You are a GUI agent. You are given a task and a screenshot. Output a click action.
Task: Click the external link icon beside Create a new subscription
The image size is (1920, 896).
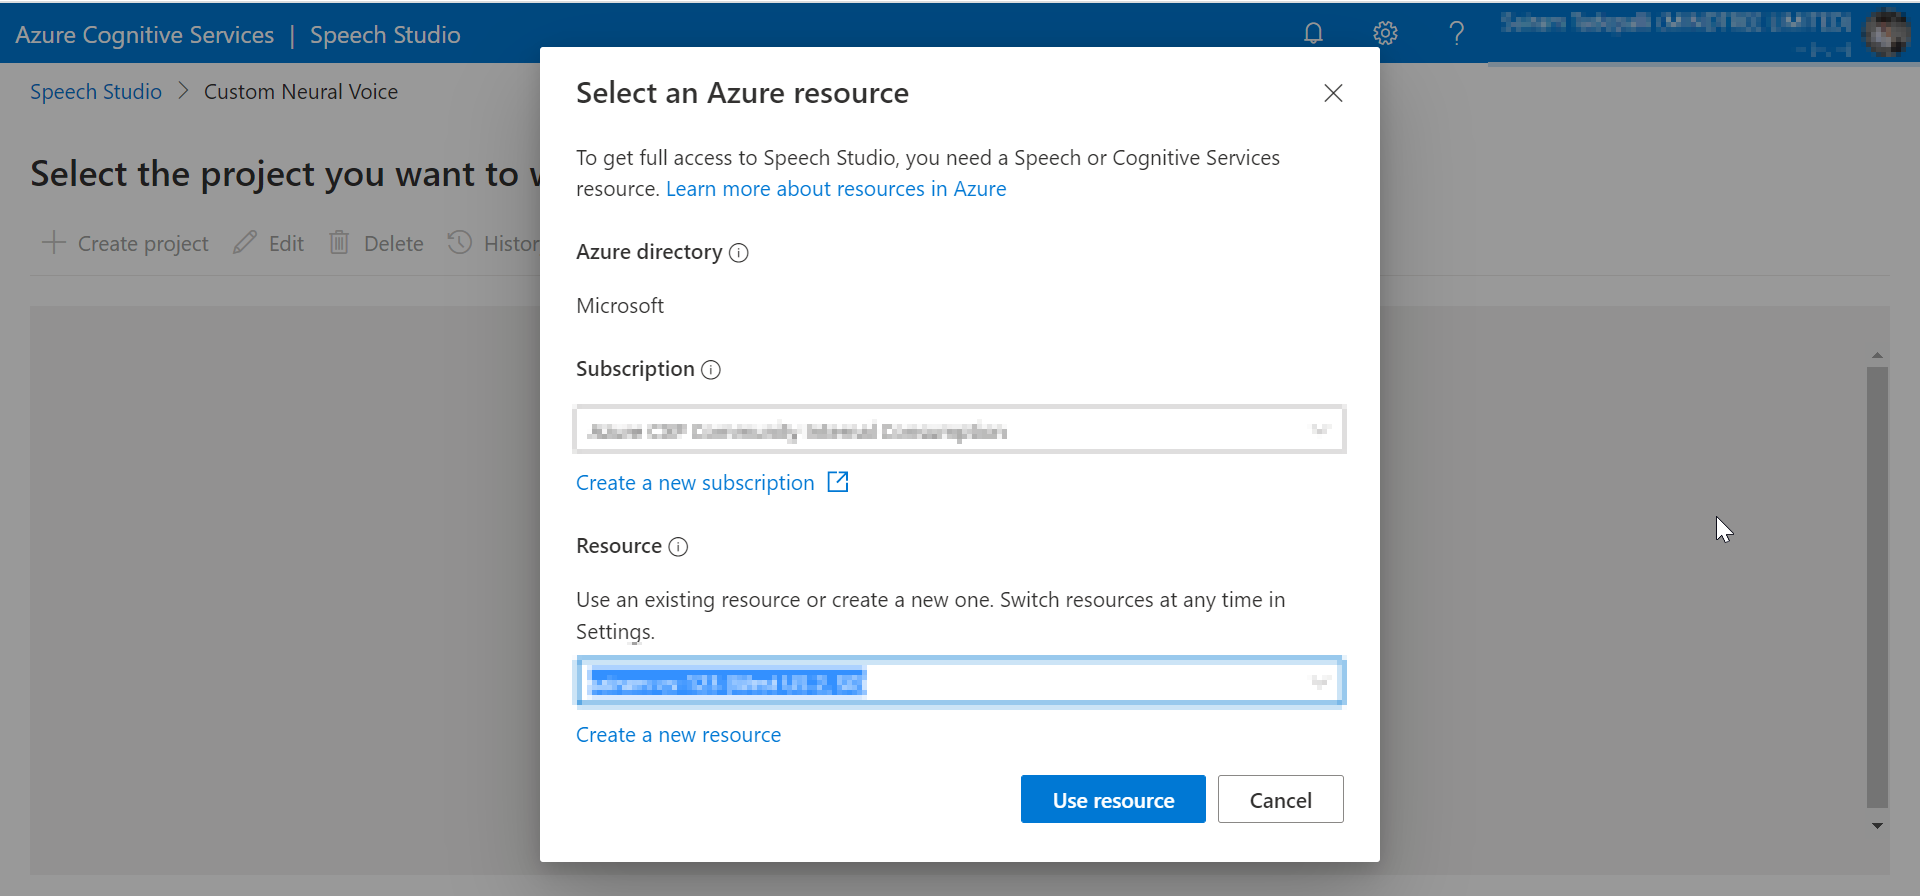click(x=838, y=482)
